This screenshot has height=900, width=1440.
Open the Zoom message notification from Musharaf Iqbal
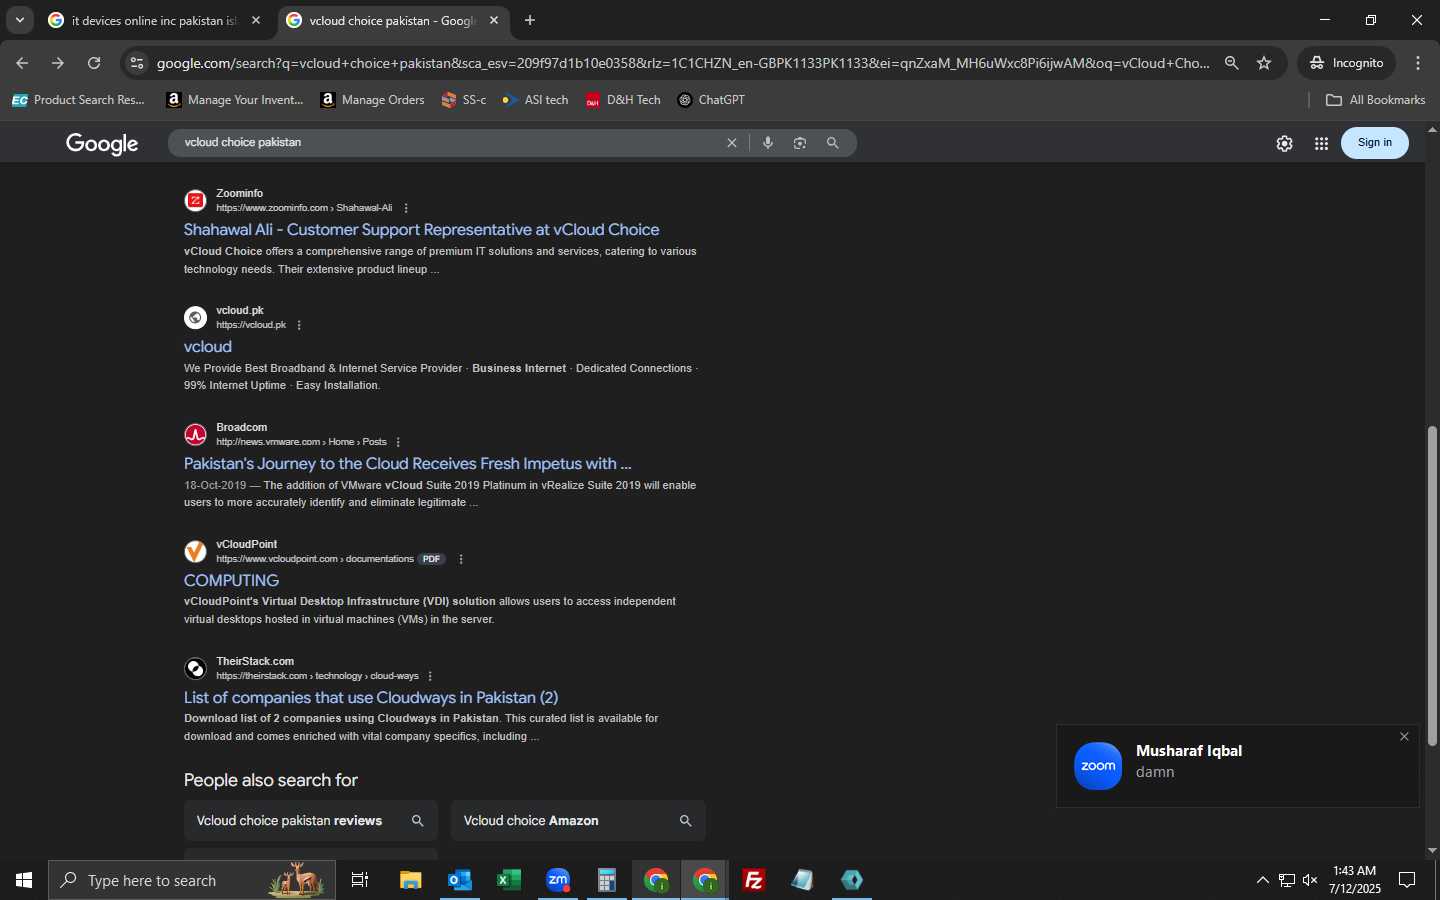pyautogui.click(x=1238, y=766)
